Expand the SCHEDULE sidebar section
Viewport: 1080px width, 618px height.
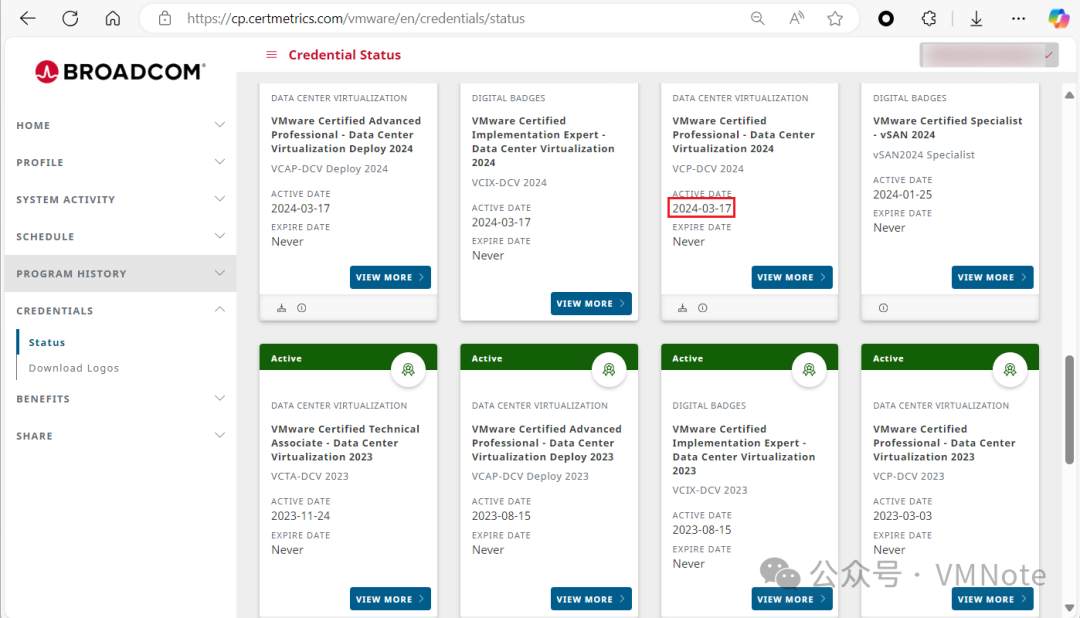[120, 236]
